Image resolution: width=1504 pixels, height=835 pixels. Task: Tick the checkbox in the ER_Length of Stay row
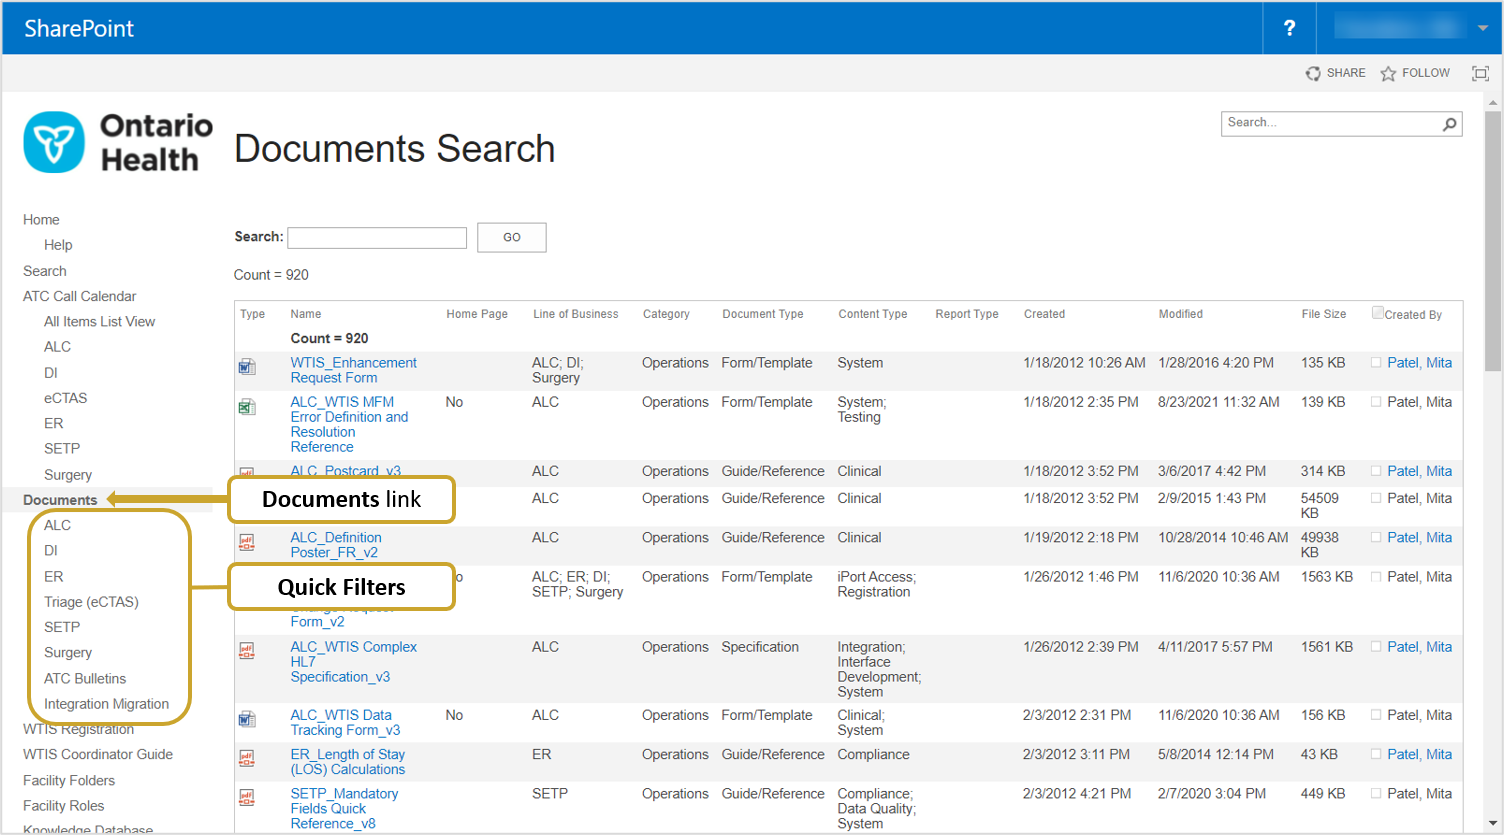[x=1376, y=754]
